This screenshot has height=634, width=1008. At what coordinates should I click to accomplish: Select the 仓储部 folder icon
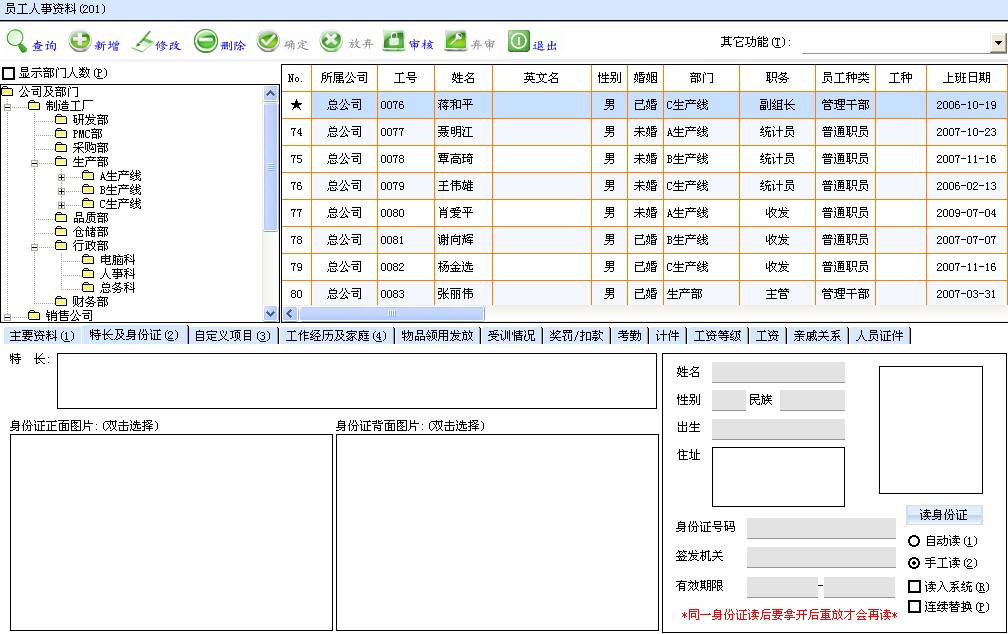coord(61,231)
